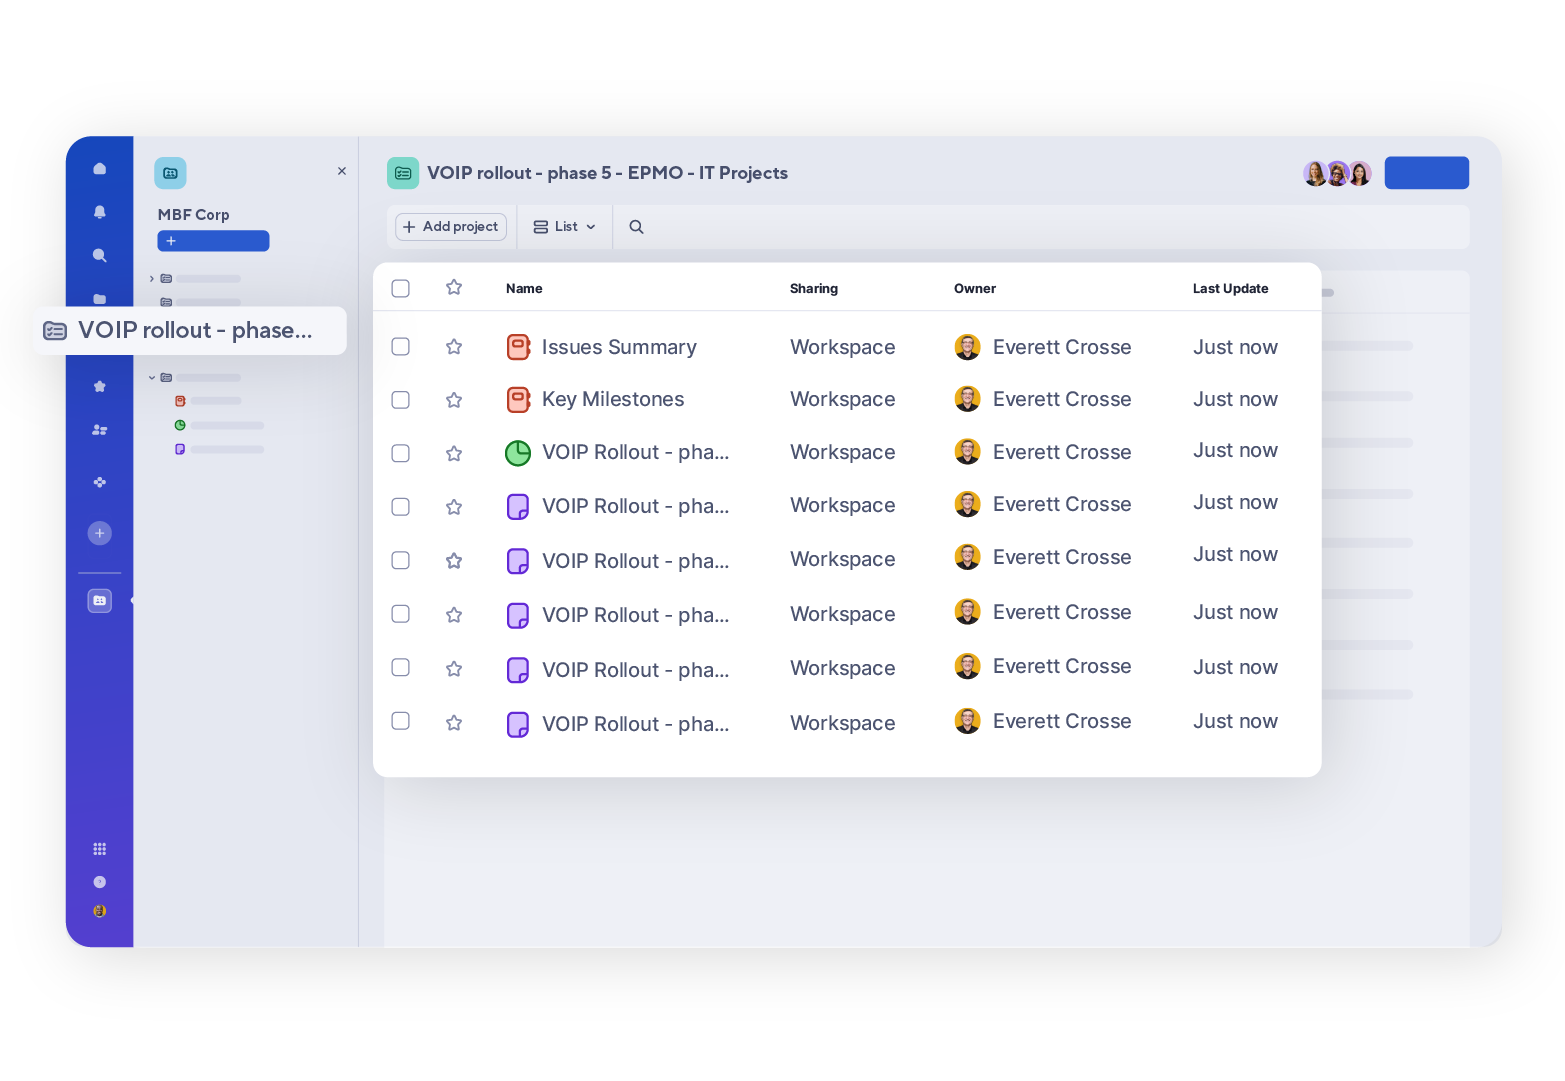Open the notifications bell in the sidebar
1565x1081 pixels.
pos(100,211)
